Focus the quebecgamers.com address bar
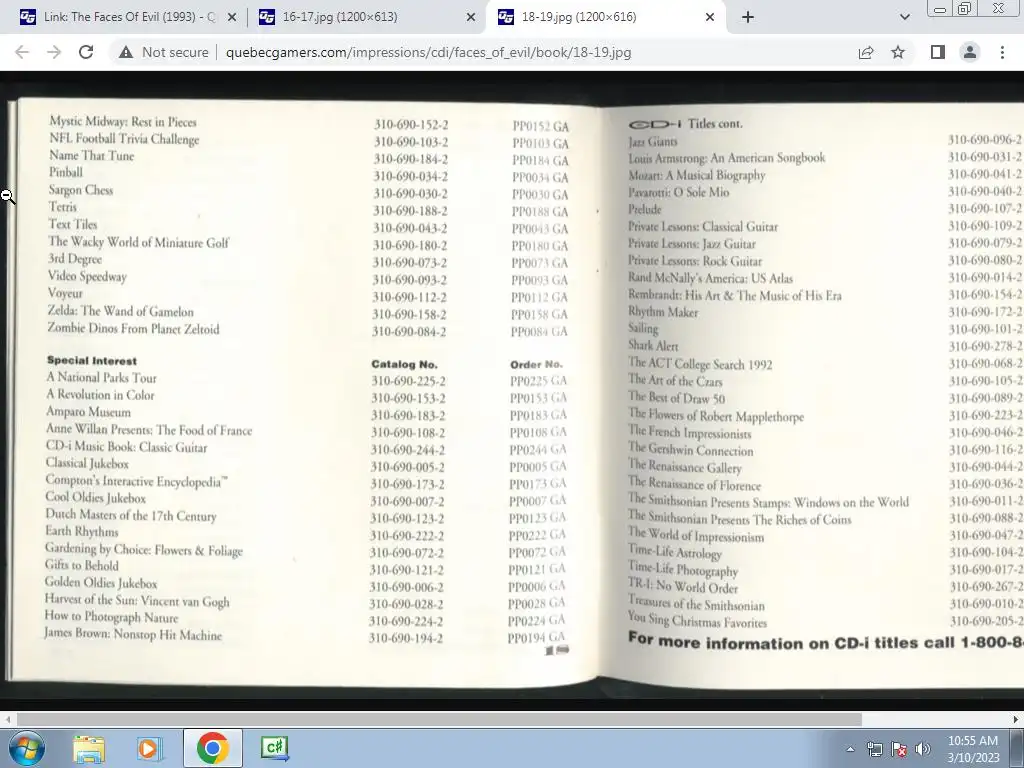Viewport: 1024px width, 768px height. [428, 52]
